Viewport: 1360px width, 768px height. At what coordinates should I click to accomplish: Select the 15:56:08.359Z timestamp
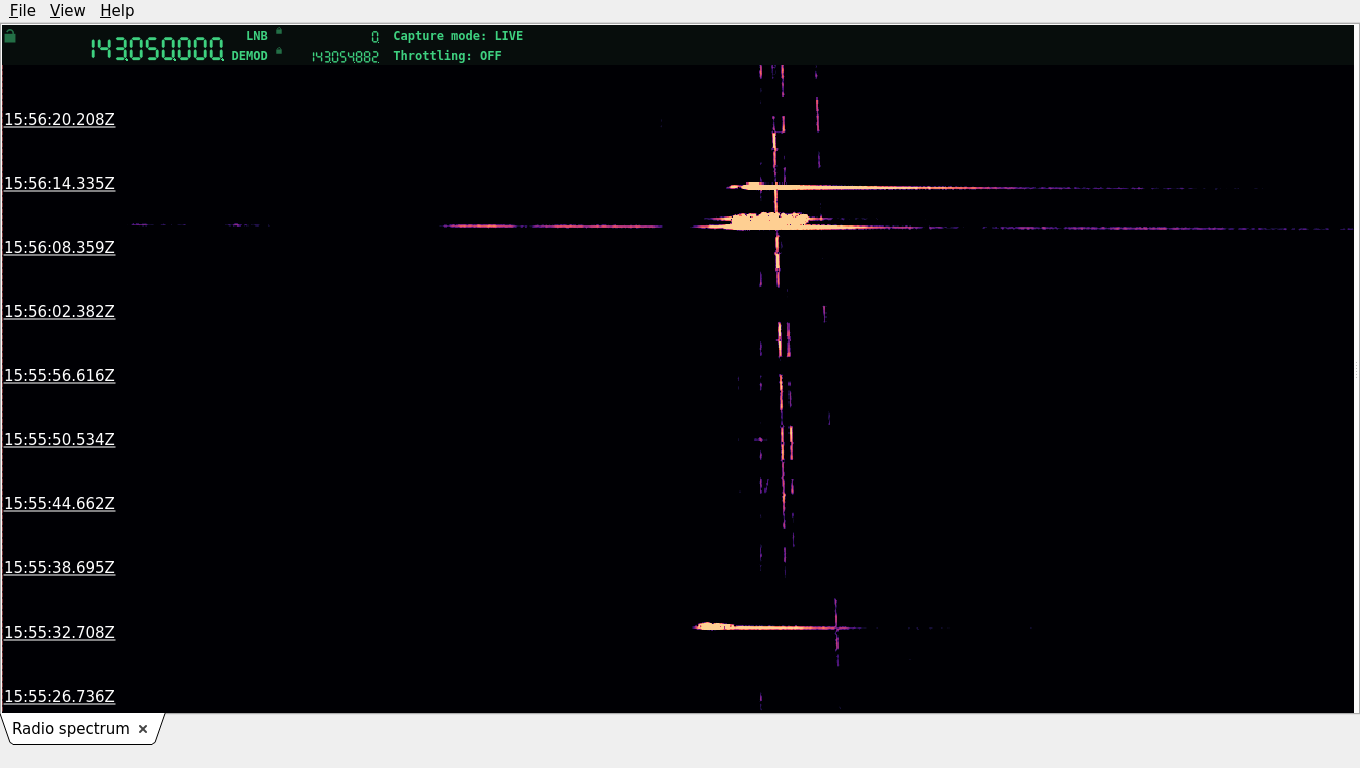point(59,248)
